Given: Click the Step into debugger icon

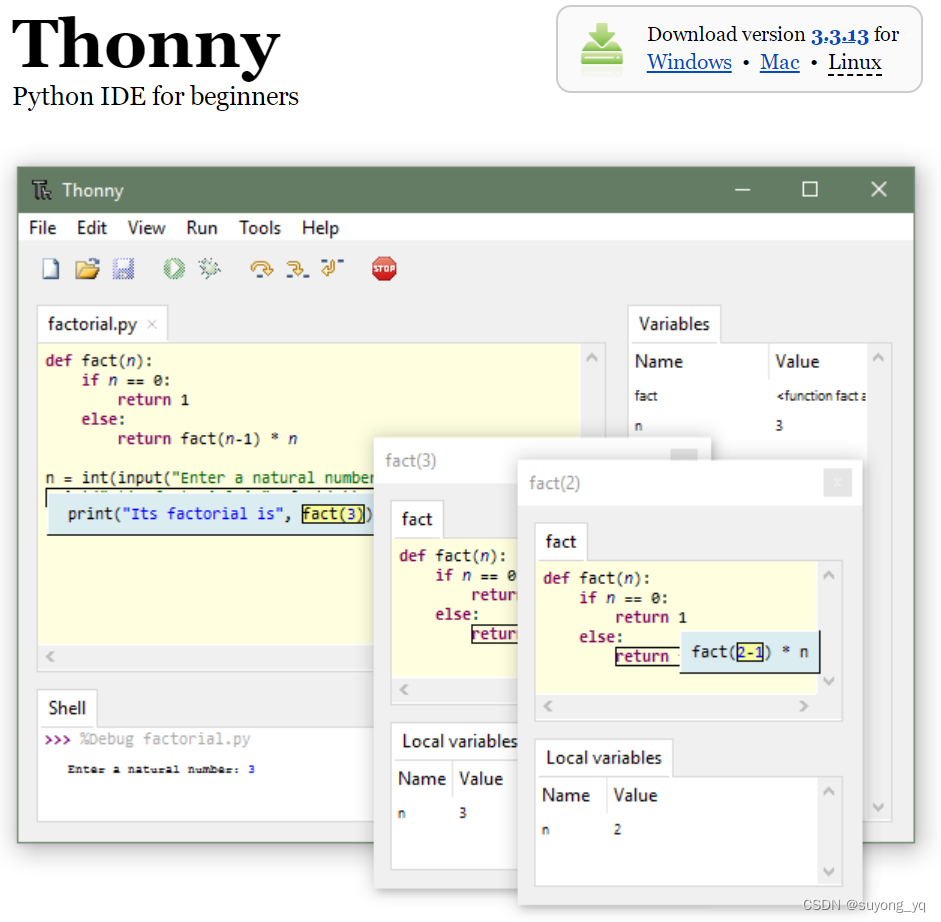Looking at the screenshot, I should point(297,269).
